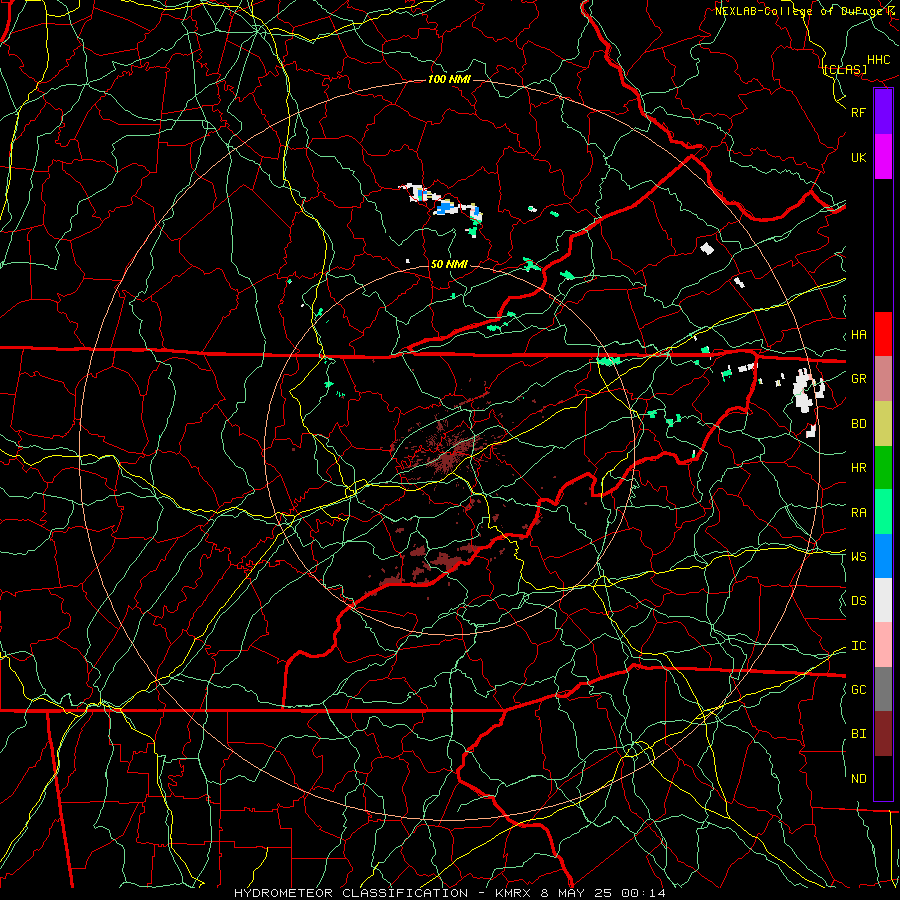Click the large white dry snow echo
The height and width of the screenshot is (900, 900).
click(x=804, y=390)
